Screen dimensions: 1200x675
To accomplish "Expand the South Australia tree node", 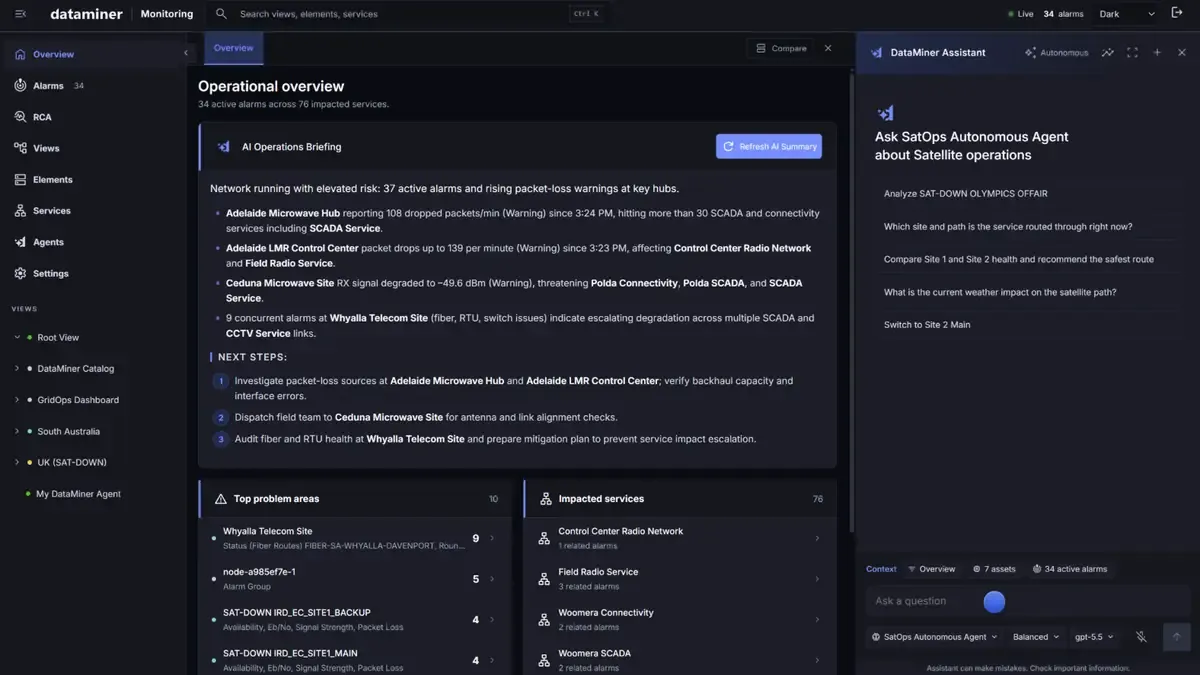I will coord(17,432).
